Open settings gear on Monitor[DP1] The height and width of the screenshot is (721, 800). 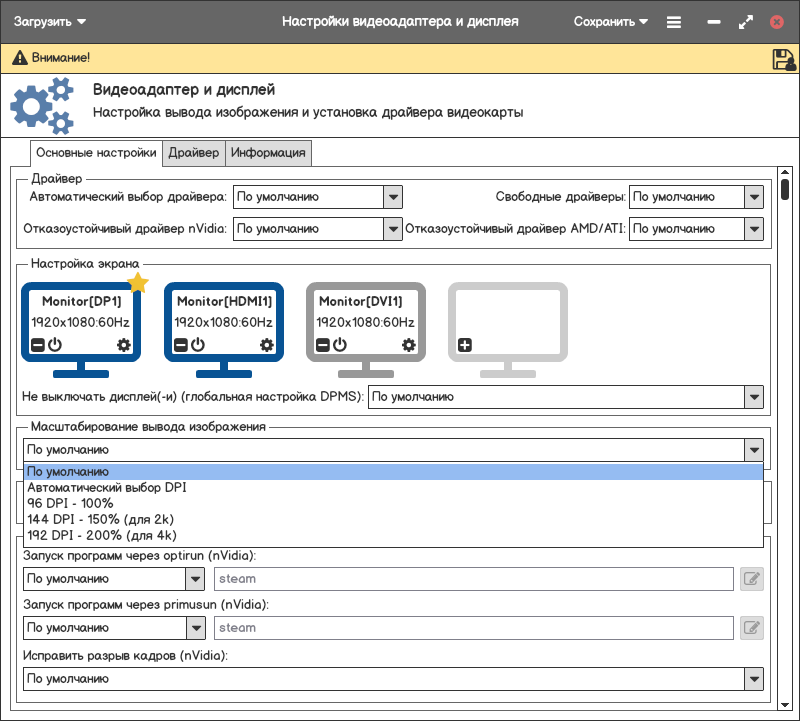pyautogui.click(x=124, y=345)
